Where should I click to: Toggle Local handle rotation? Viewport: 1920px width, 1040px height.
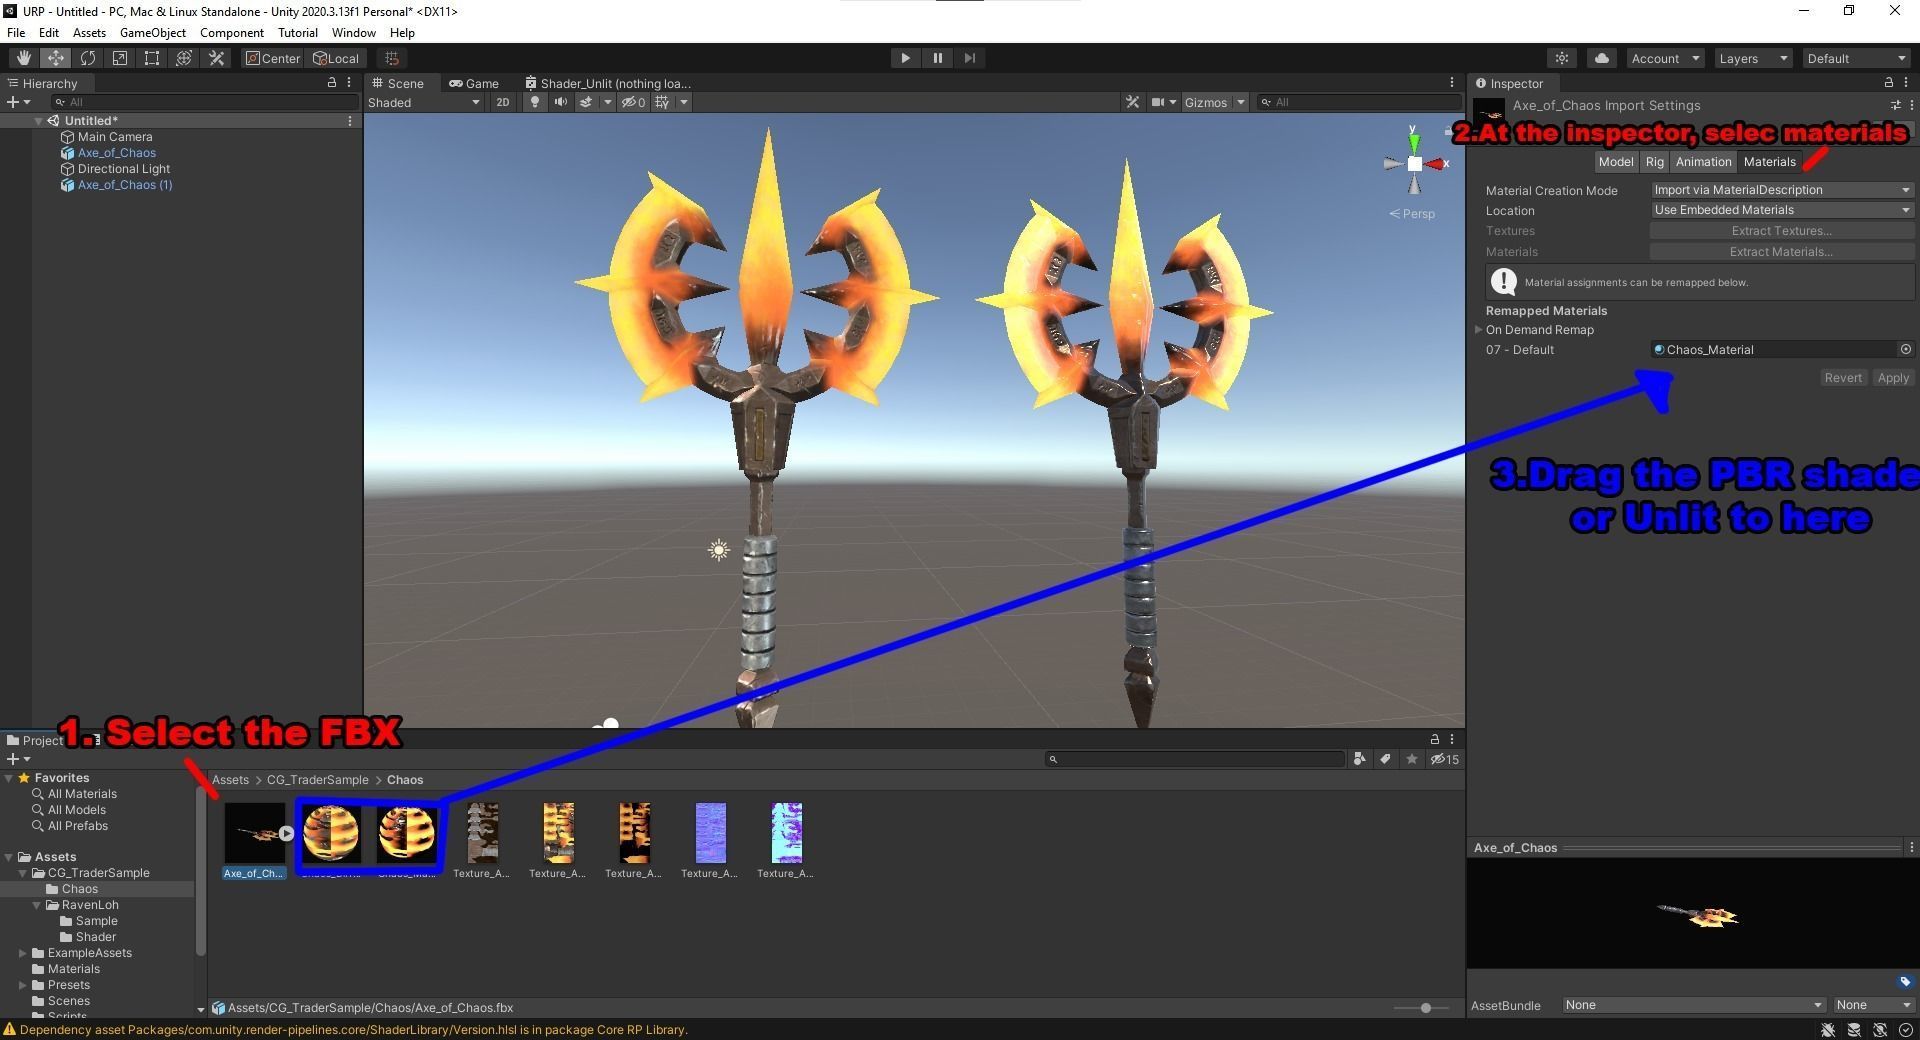tap(335, 58)
